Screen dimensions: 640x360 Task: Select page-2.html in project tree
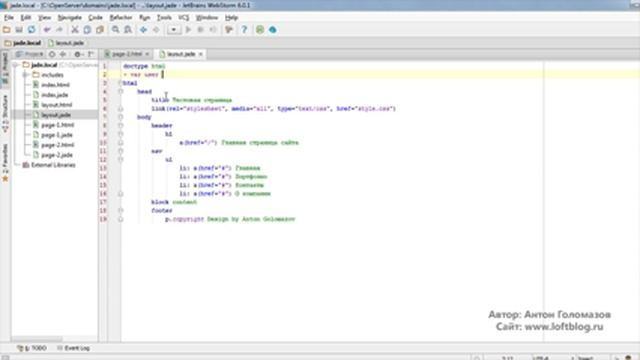pyautogui.click(x=58, y=145)
